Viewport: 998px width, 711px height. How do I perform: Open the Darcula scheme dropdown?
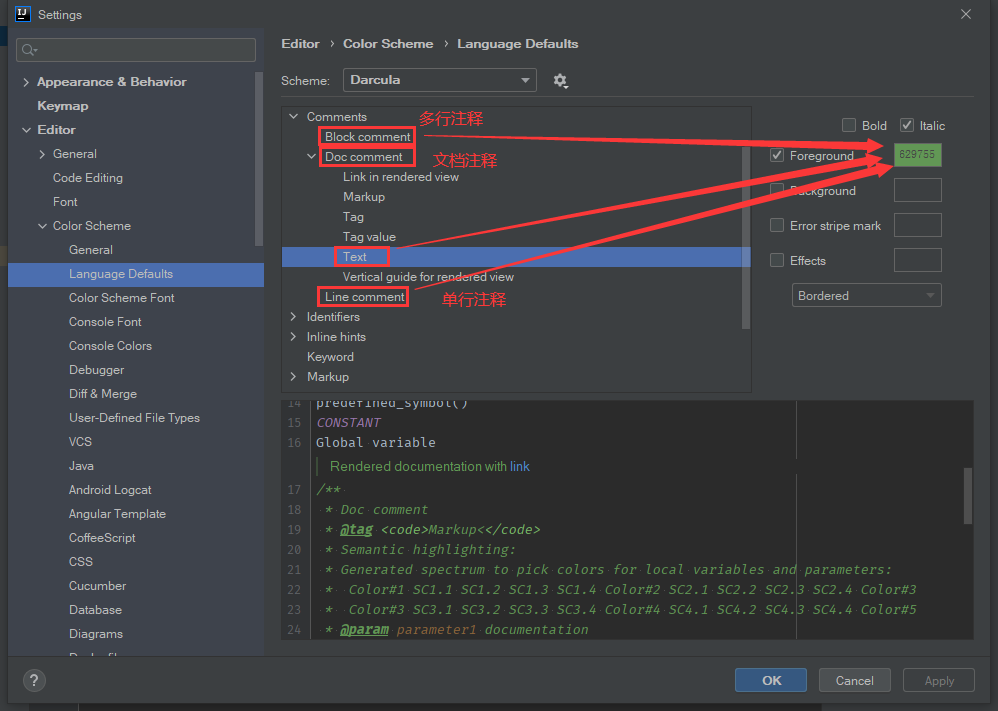point(439,80)
